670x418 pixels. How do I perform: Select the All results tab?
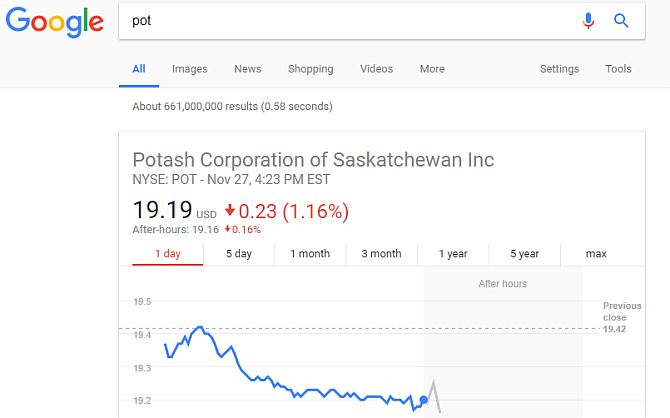139,69
